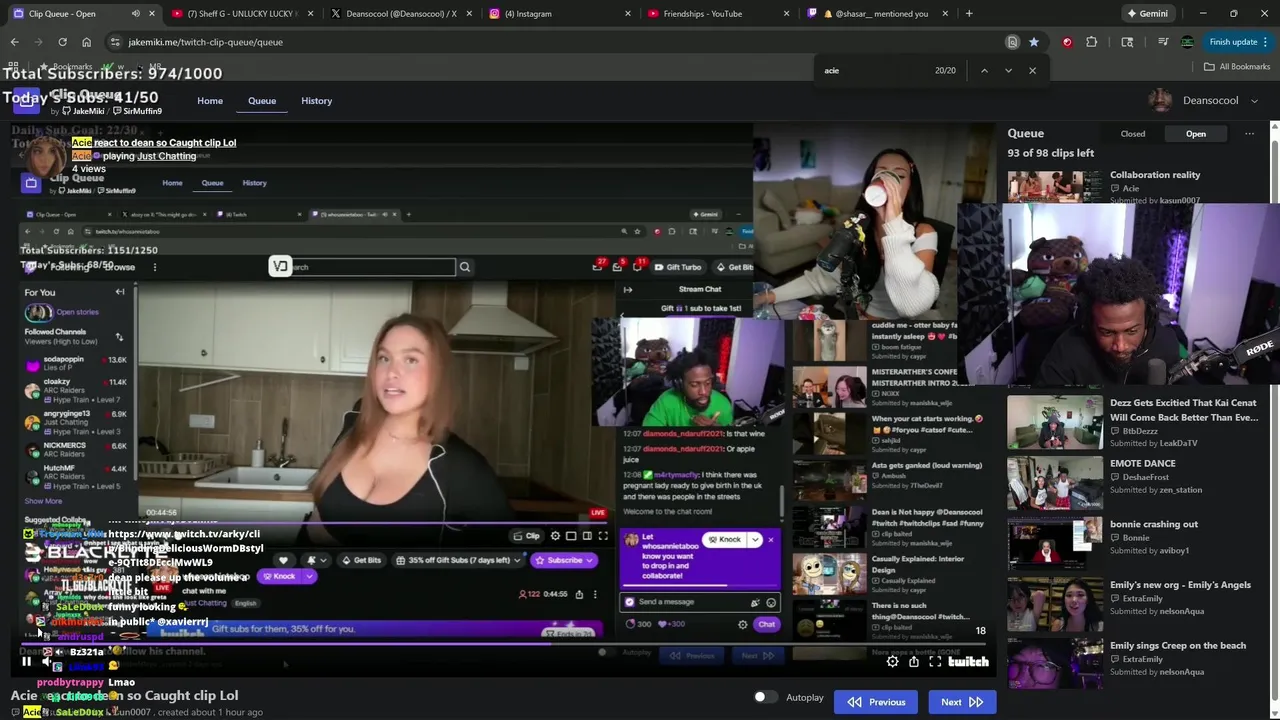The image size is (1280, 720).
Task: Switch to the History nav tab
Action: (x=317, y=101)
